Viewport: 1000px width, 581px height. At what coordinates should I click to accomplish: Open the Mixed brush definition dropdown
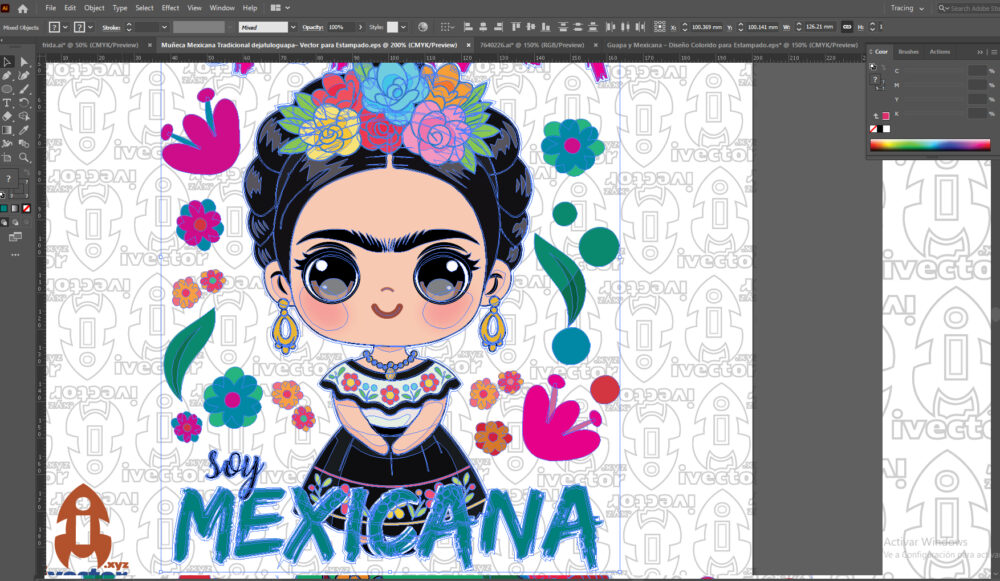[x=293, y=27]
